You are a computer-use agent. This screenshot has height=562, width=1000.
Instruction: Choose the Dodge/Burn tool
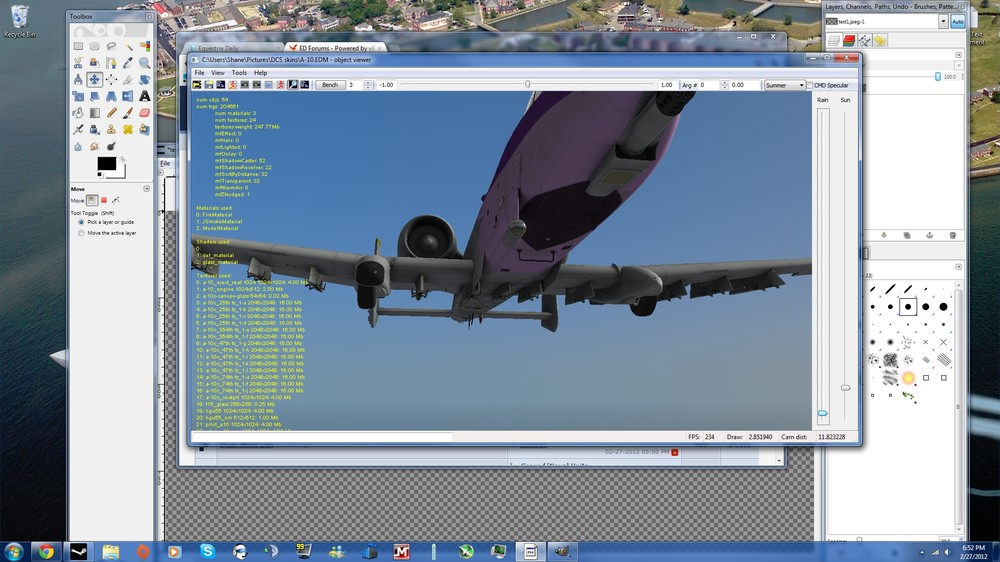click(111, 146)
